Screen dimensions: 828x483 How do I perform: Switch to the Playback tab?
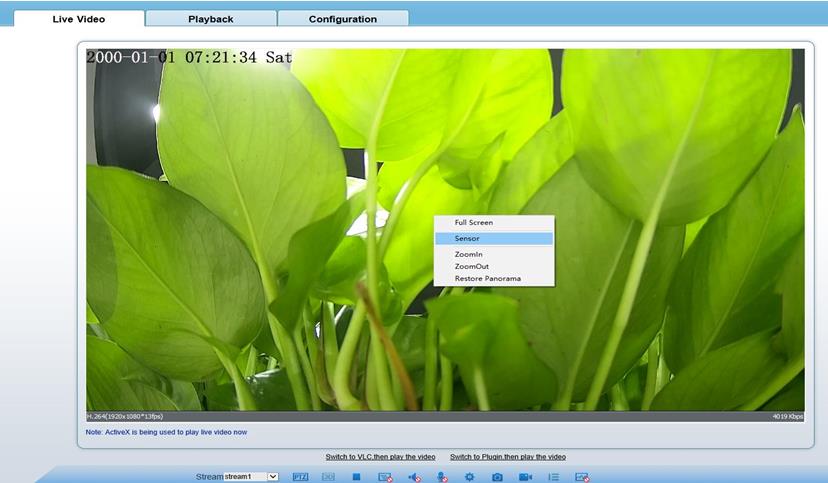point(210,19)
